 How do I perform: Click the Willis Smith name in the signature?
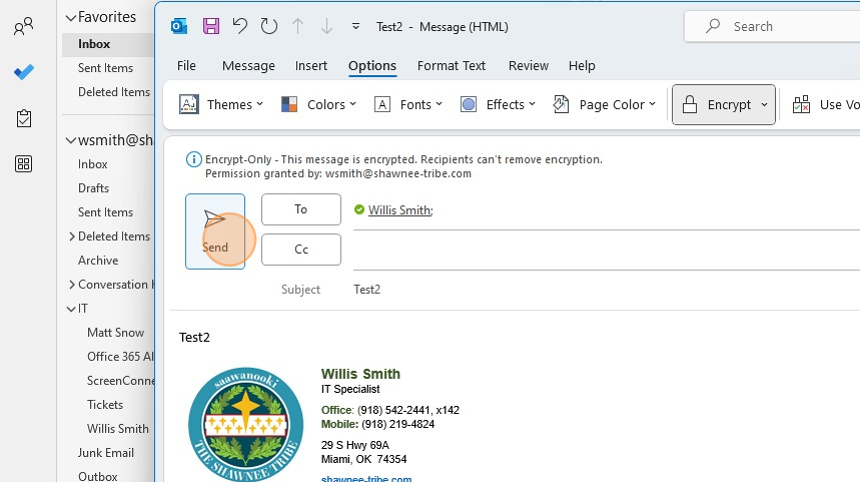[x=360, y=374]
